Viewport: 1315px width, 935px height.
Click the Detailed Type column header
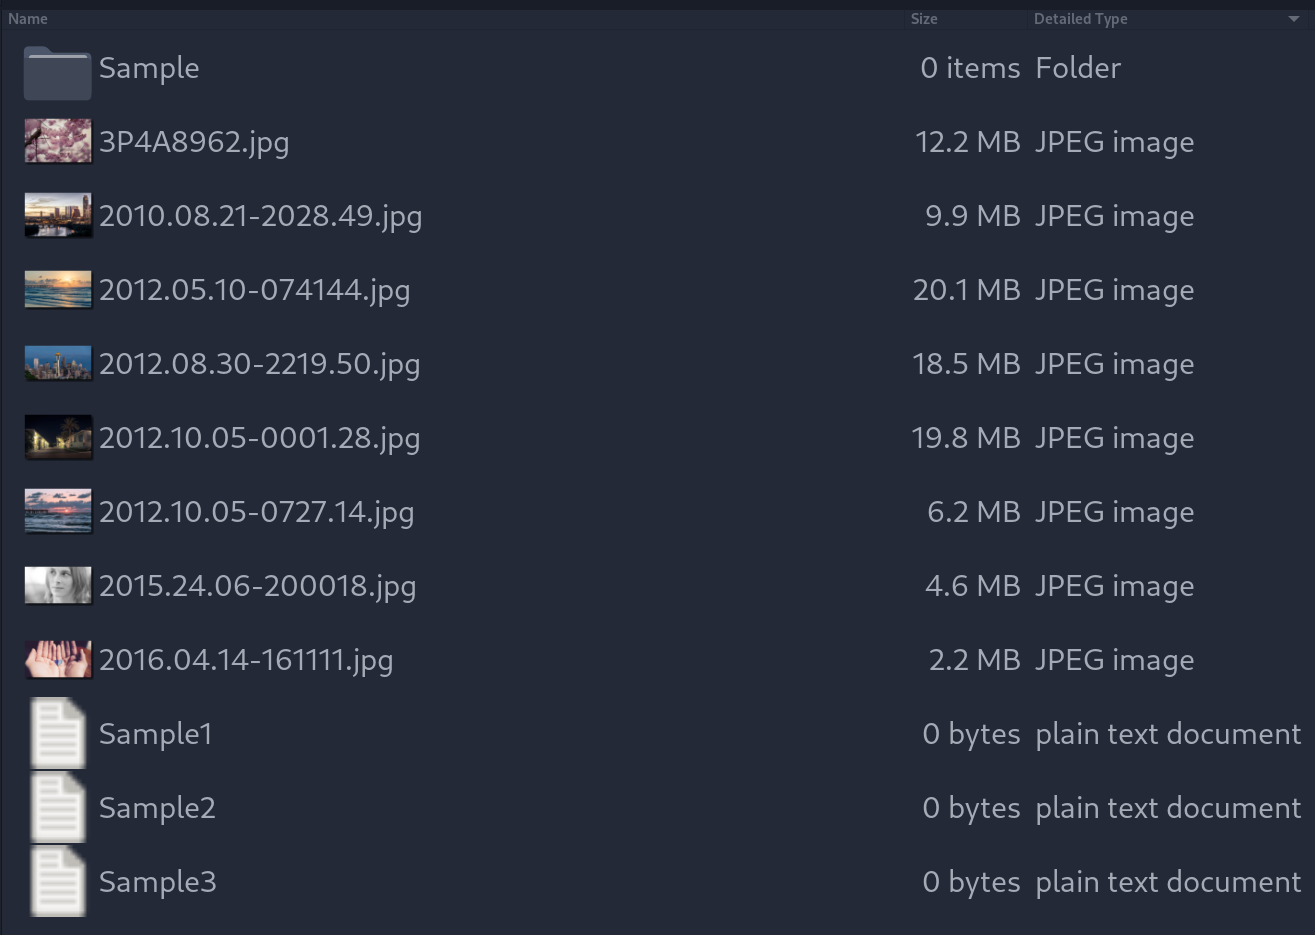pyautogui.click(x=1081, y=18)
